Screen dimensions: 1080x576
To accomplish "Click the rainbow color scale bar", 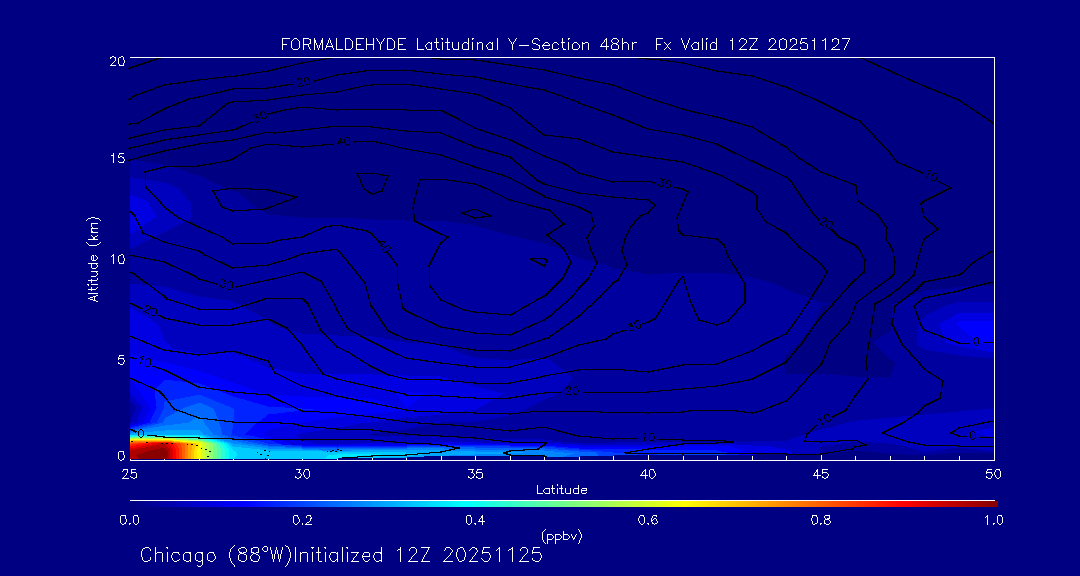I will coord(563,504).
